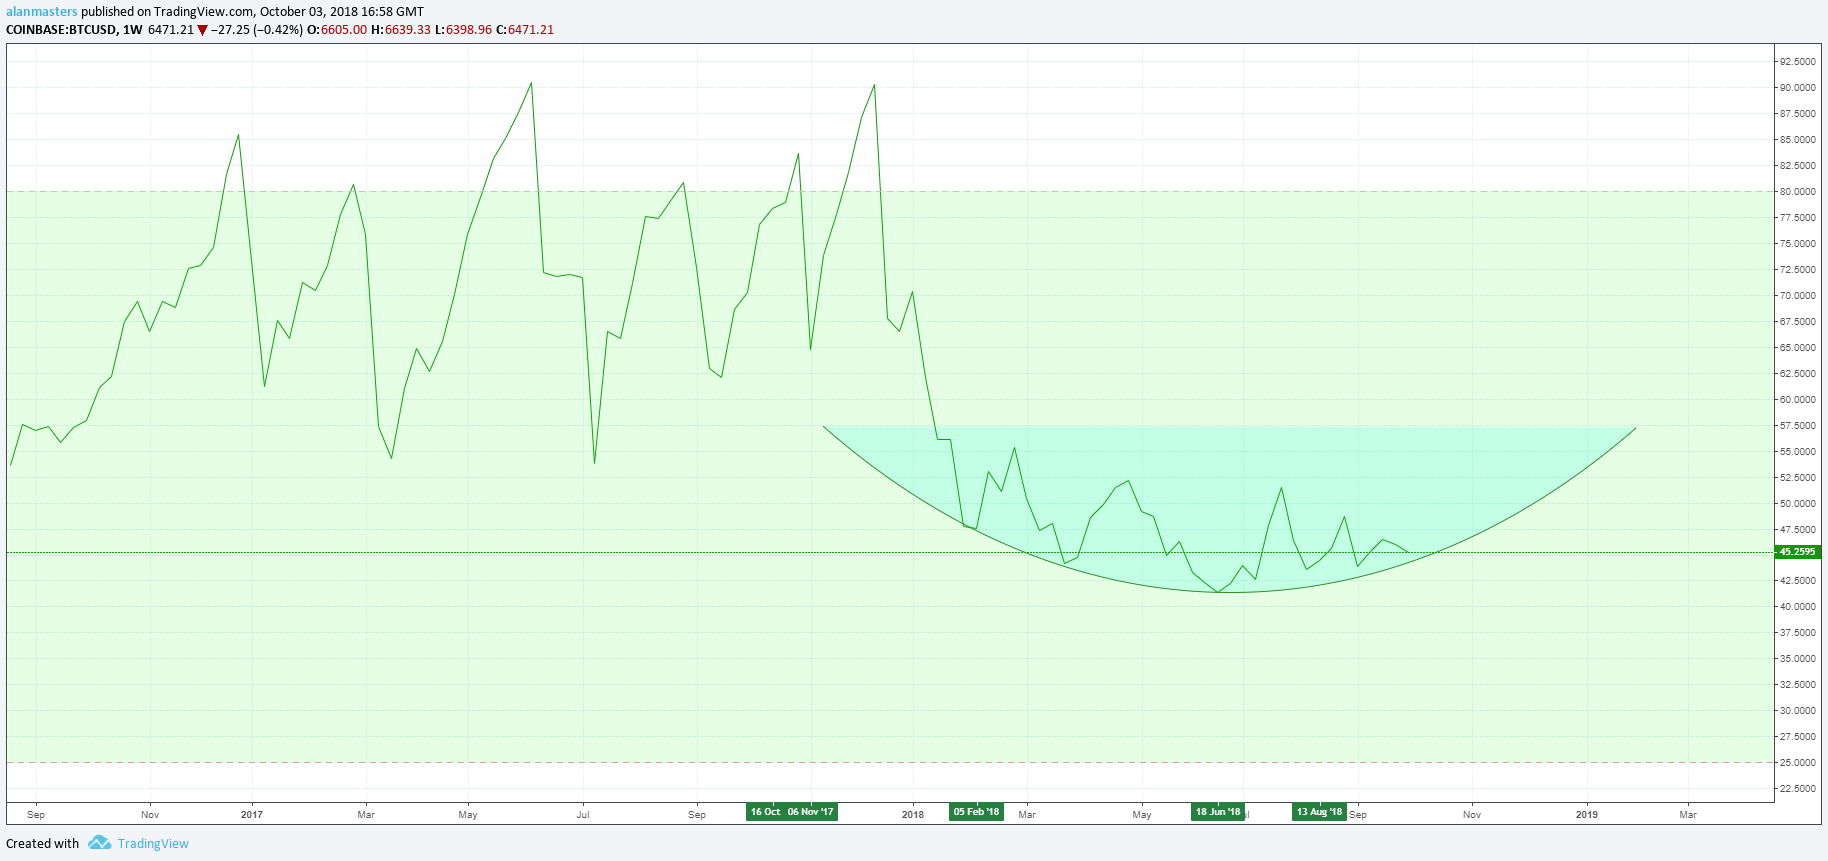Click the 2018 label on time axis

click(913, 814)
